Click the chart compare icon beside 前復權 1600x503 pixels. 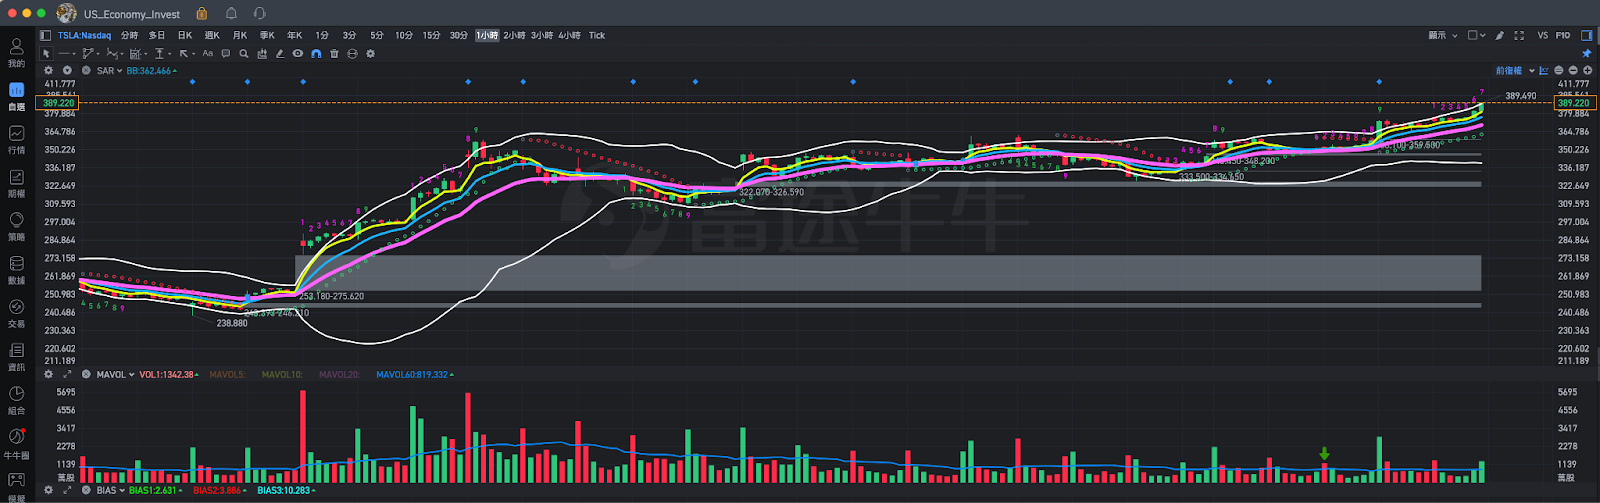click(1544, 70)
